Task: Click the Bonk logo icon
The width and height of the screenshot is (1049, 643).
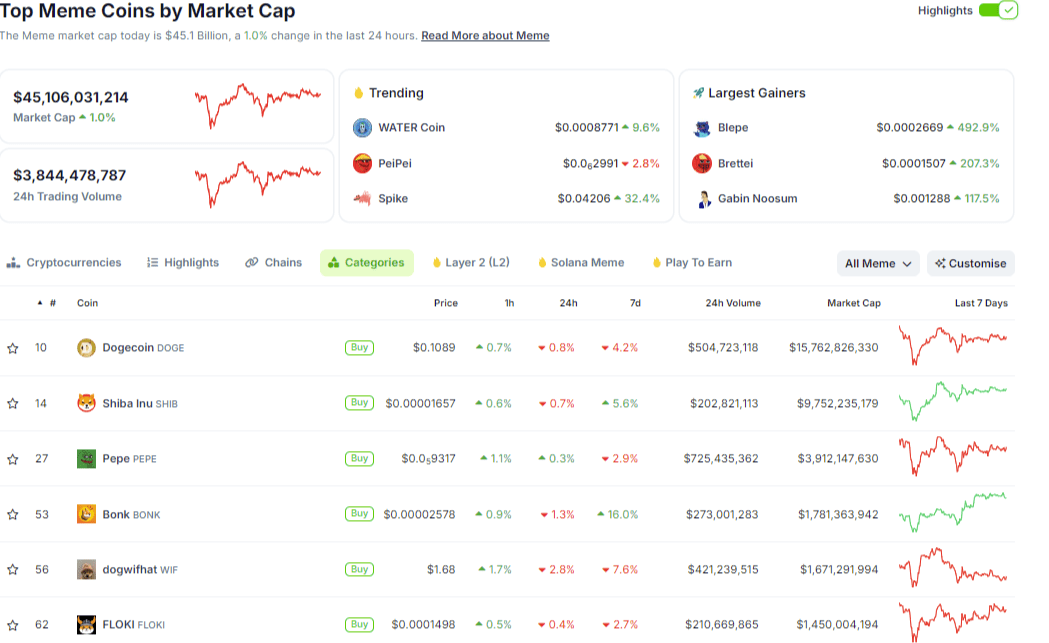Action: coord(86,515)
